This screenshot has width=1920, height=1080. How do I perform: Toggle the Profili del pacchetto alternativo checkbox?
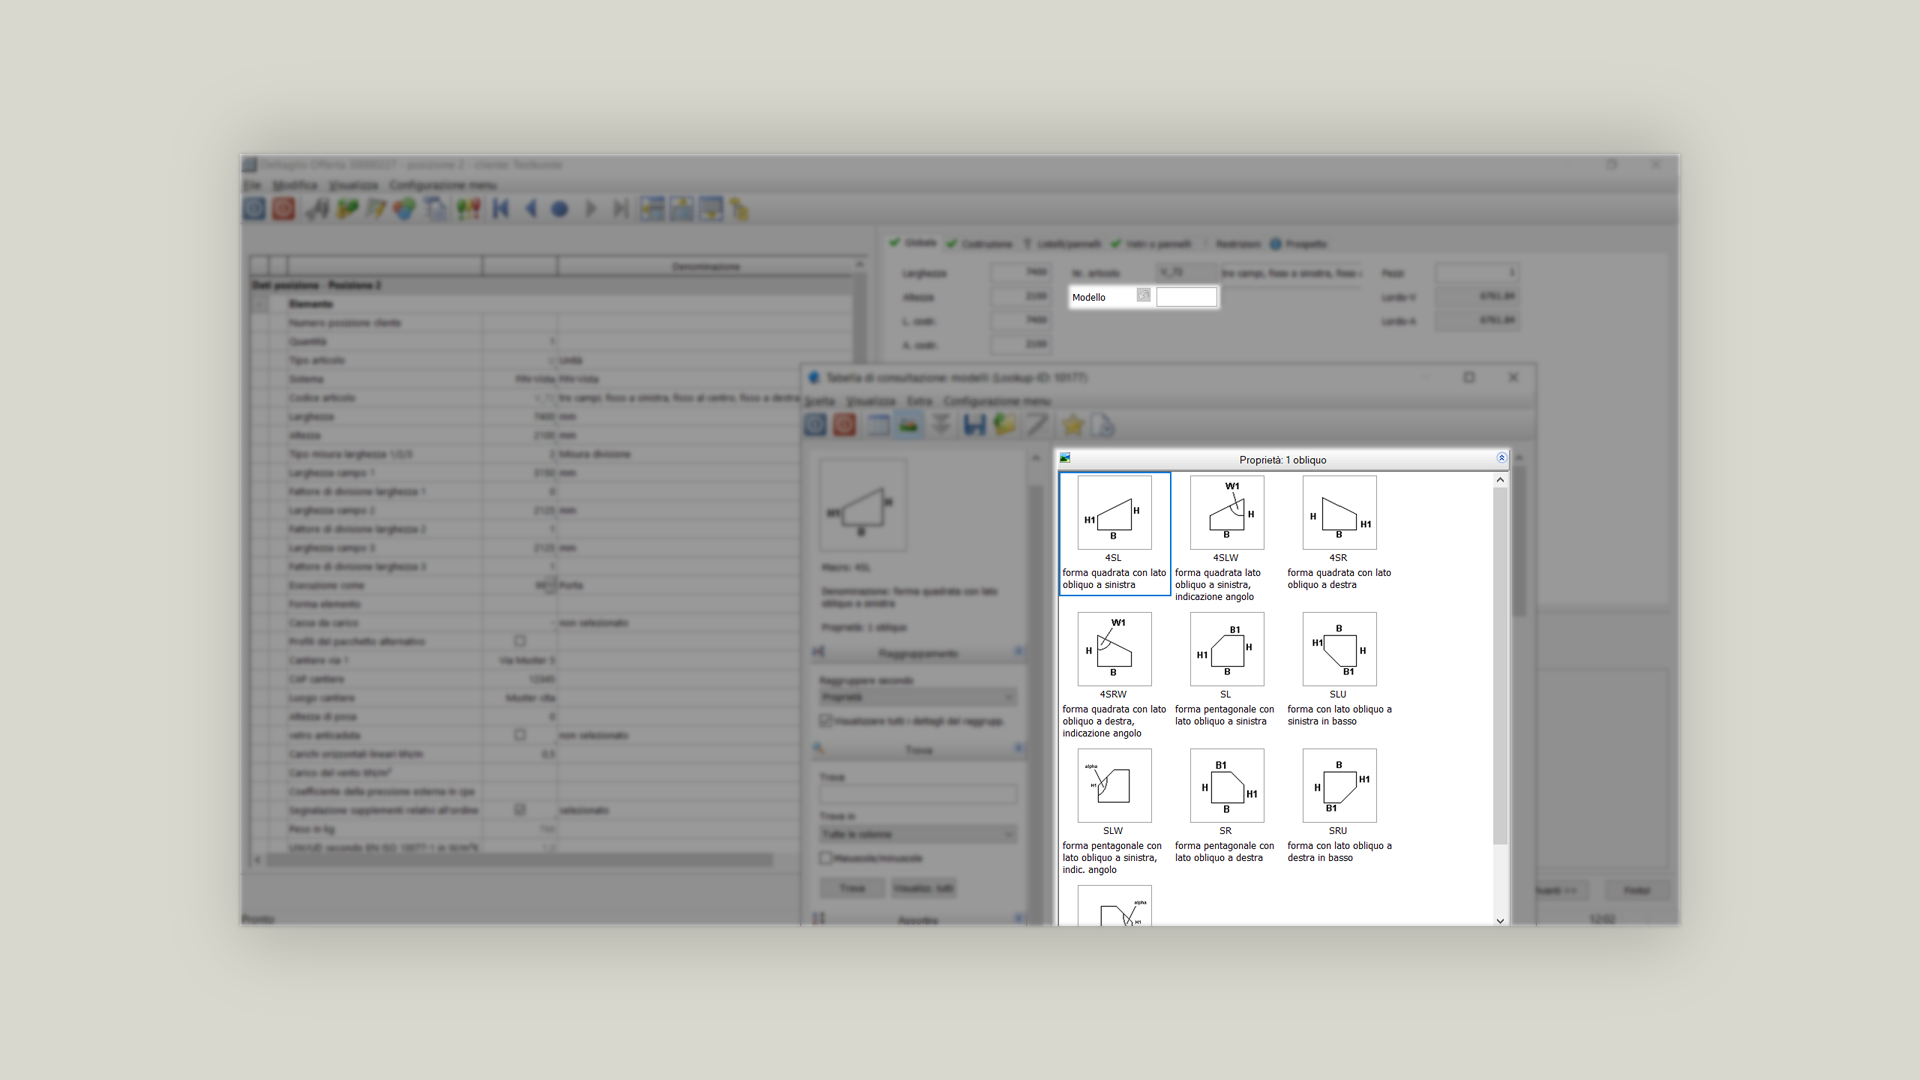click(520, 641)
